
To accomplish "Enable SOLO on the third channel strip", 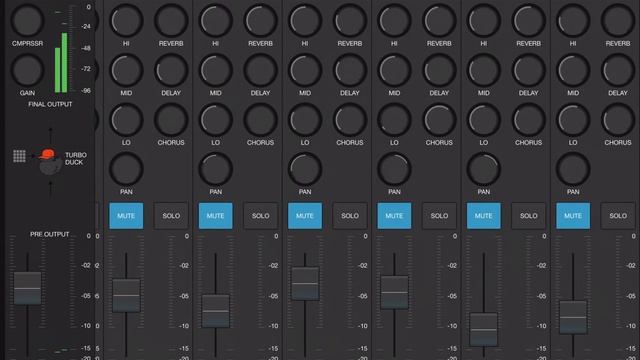I will click(350, 216).
